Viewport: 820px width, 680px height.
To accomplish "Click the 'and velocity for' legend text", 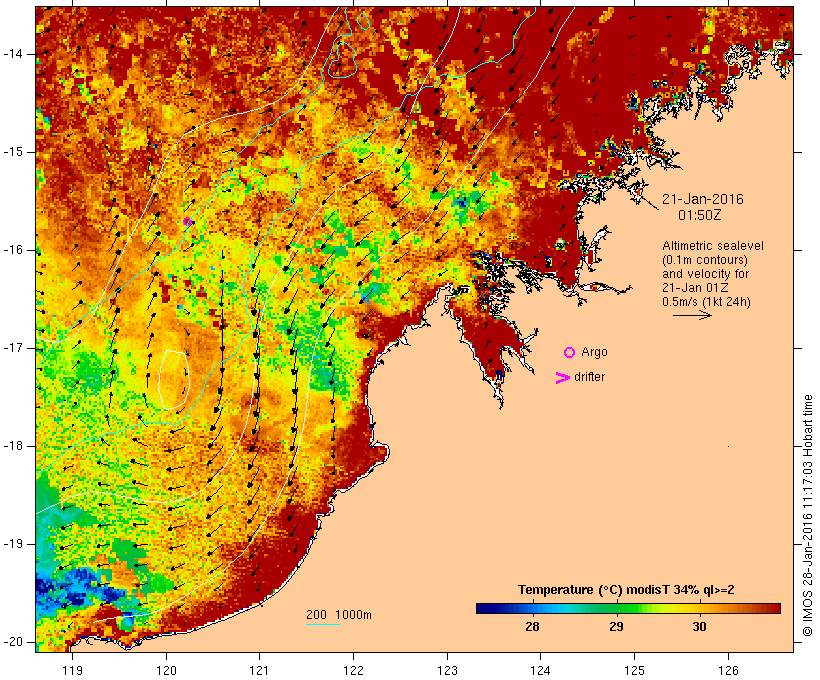I will tap(705, 274).
